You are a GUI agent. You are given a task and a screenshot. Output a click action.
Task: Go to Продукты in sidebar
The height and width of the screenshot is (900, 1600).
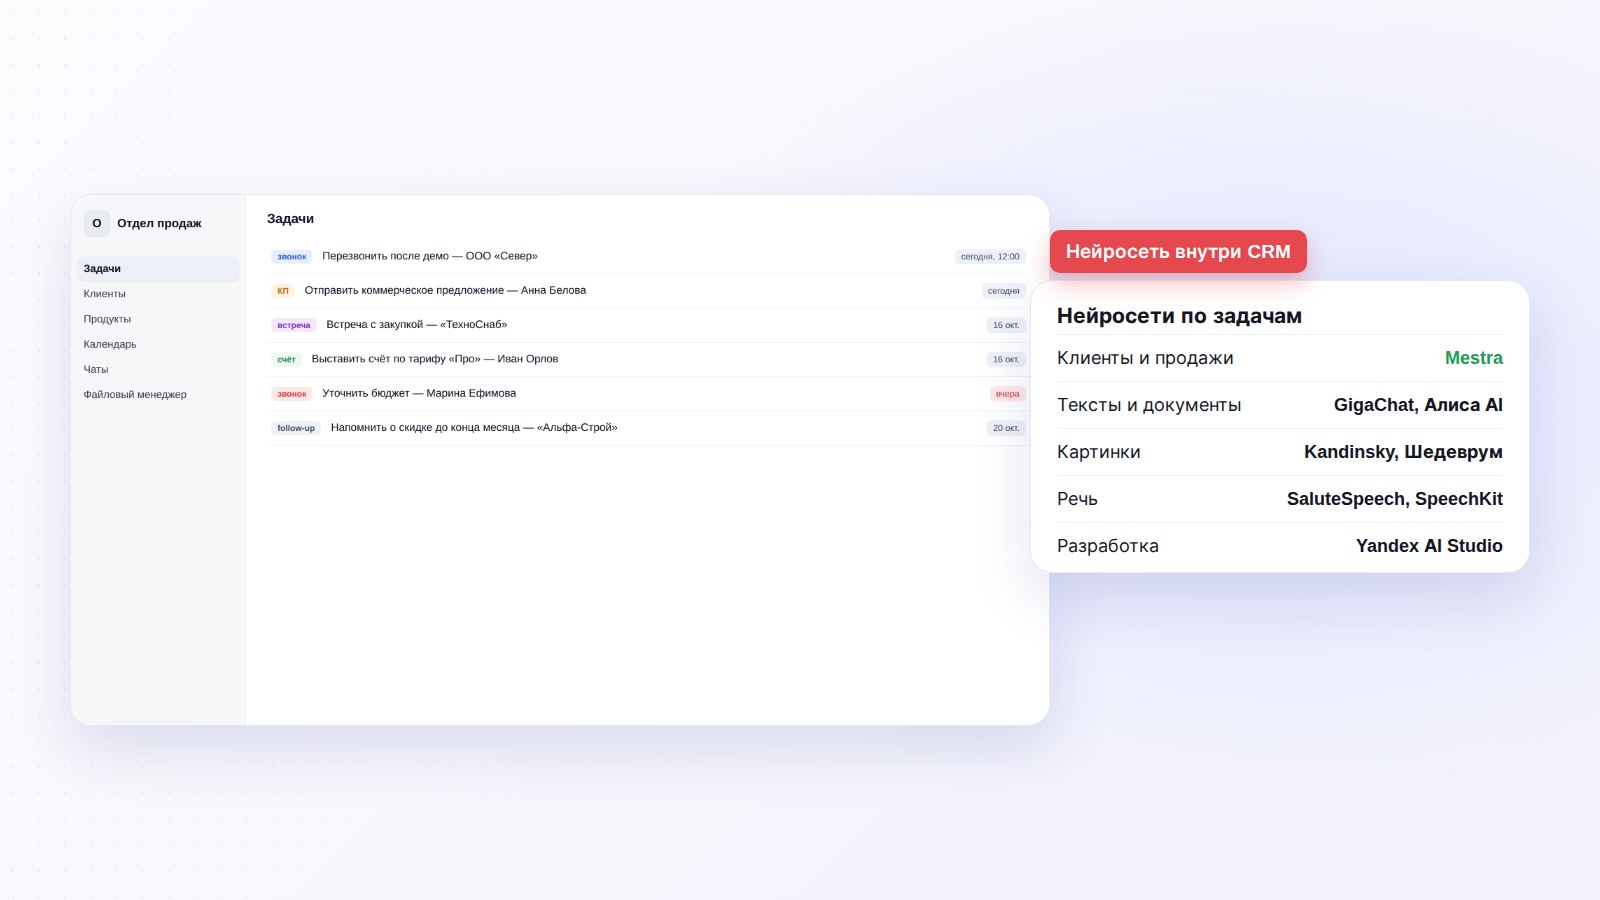[158, 319]
